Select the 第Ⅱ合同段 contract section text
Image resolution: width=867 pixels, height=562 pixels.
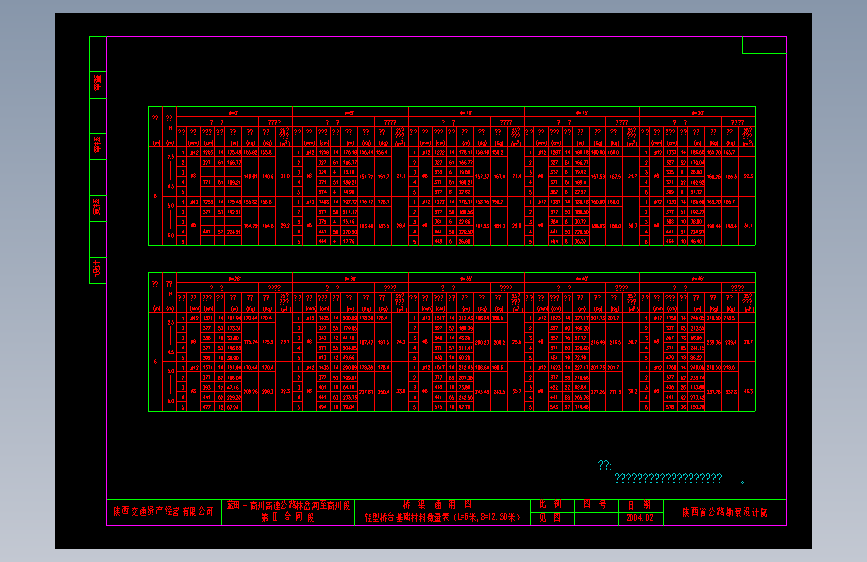288,518
